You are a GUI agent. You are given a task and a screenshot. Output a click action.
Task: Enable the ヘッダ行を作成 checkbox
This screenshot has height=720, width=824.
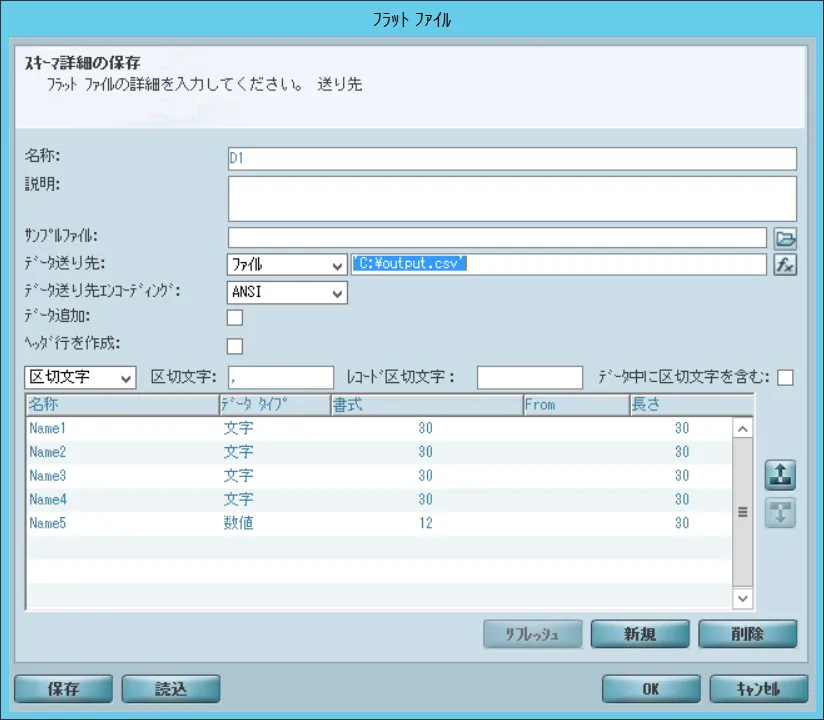pyautogui.click(x=236, y=346)
